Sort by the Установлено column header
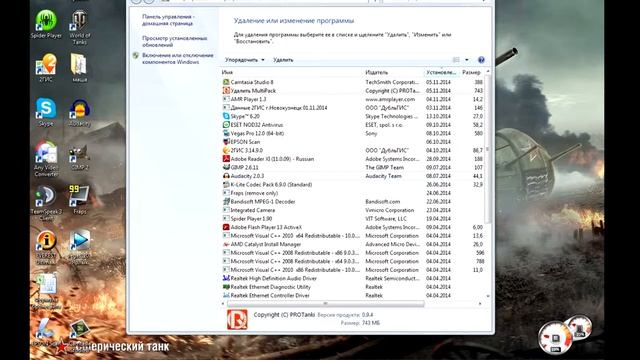640x360 pixels. click(442, 72)
